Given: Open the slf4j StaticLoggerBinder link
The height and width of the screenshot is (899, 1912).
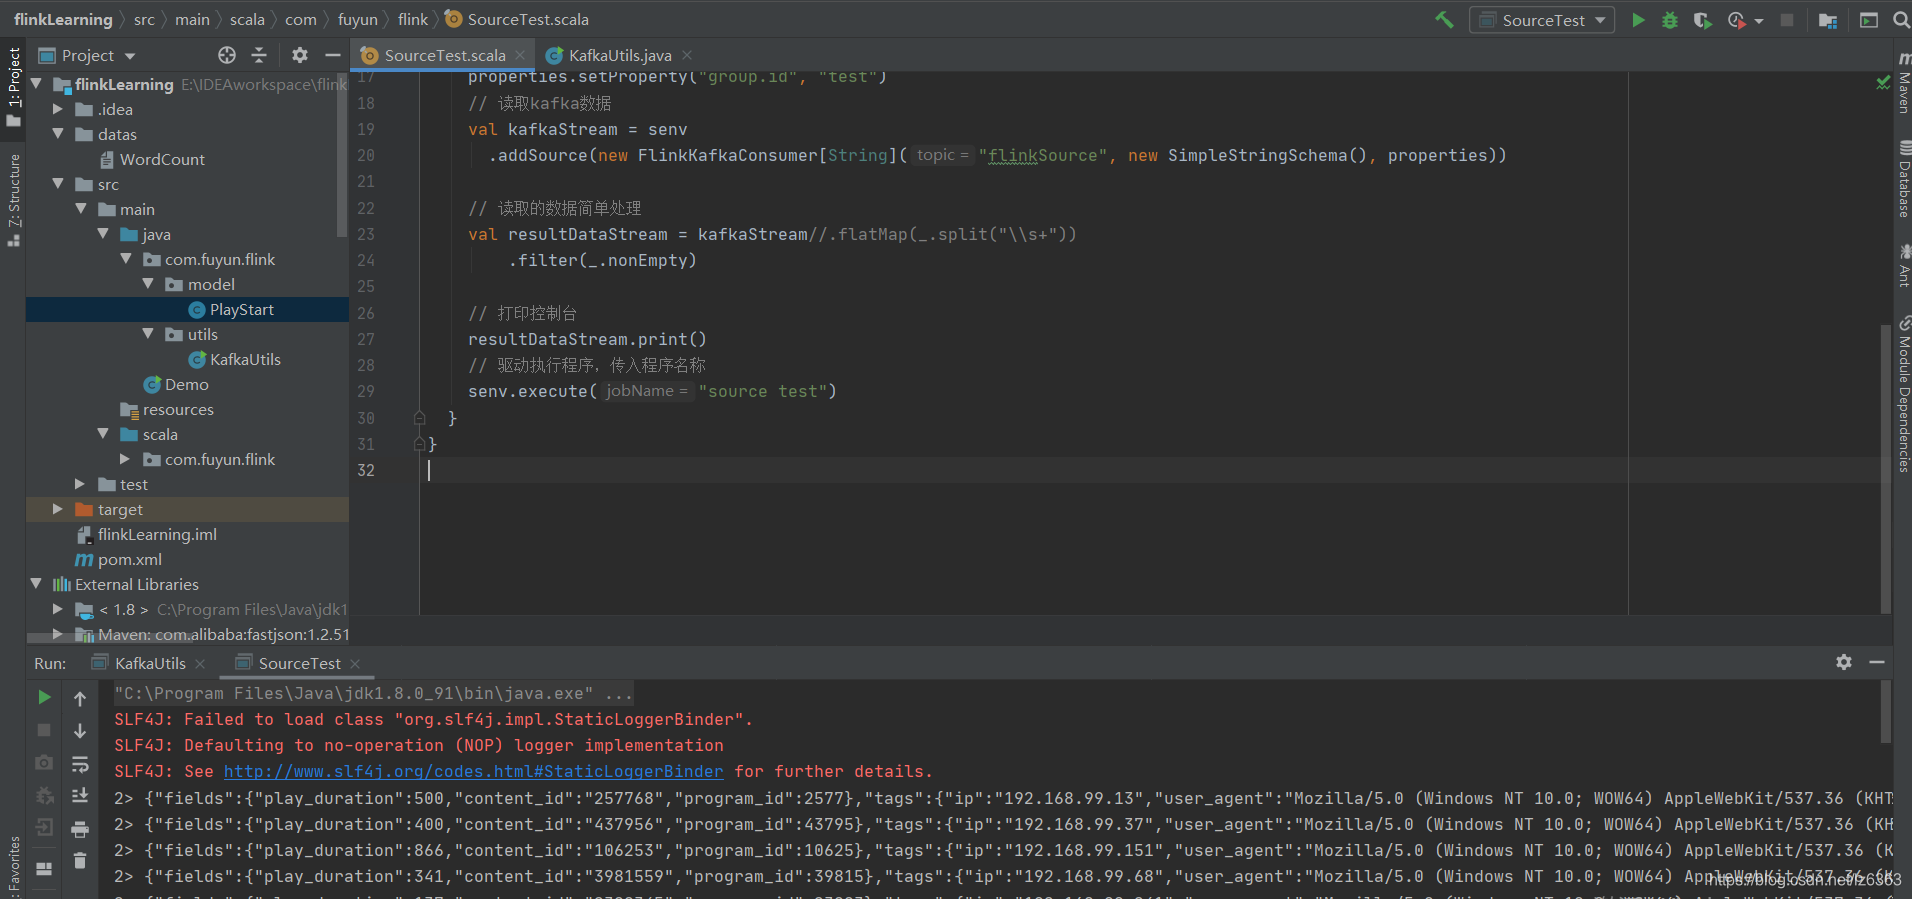Looking at the screenshot, I should point(473,771).
